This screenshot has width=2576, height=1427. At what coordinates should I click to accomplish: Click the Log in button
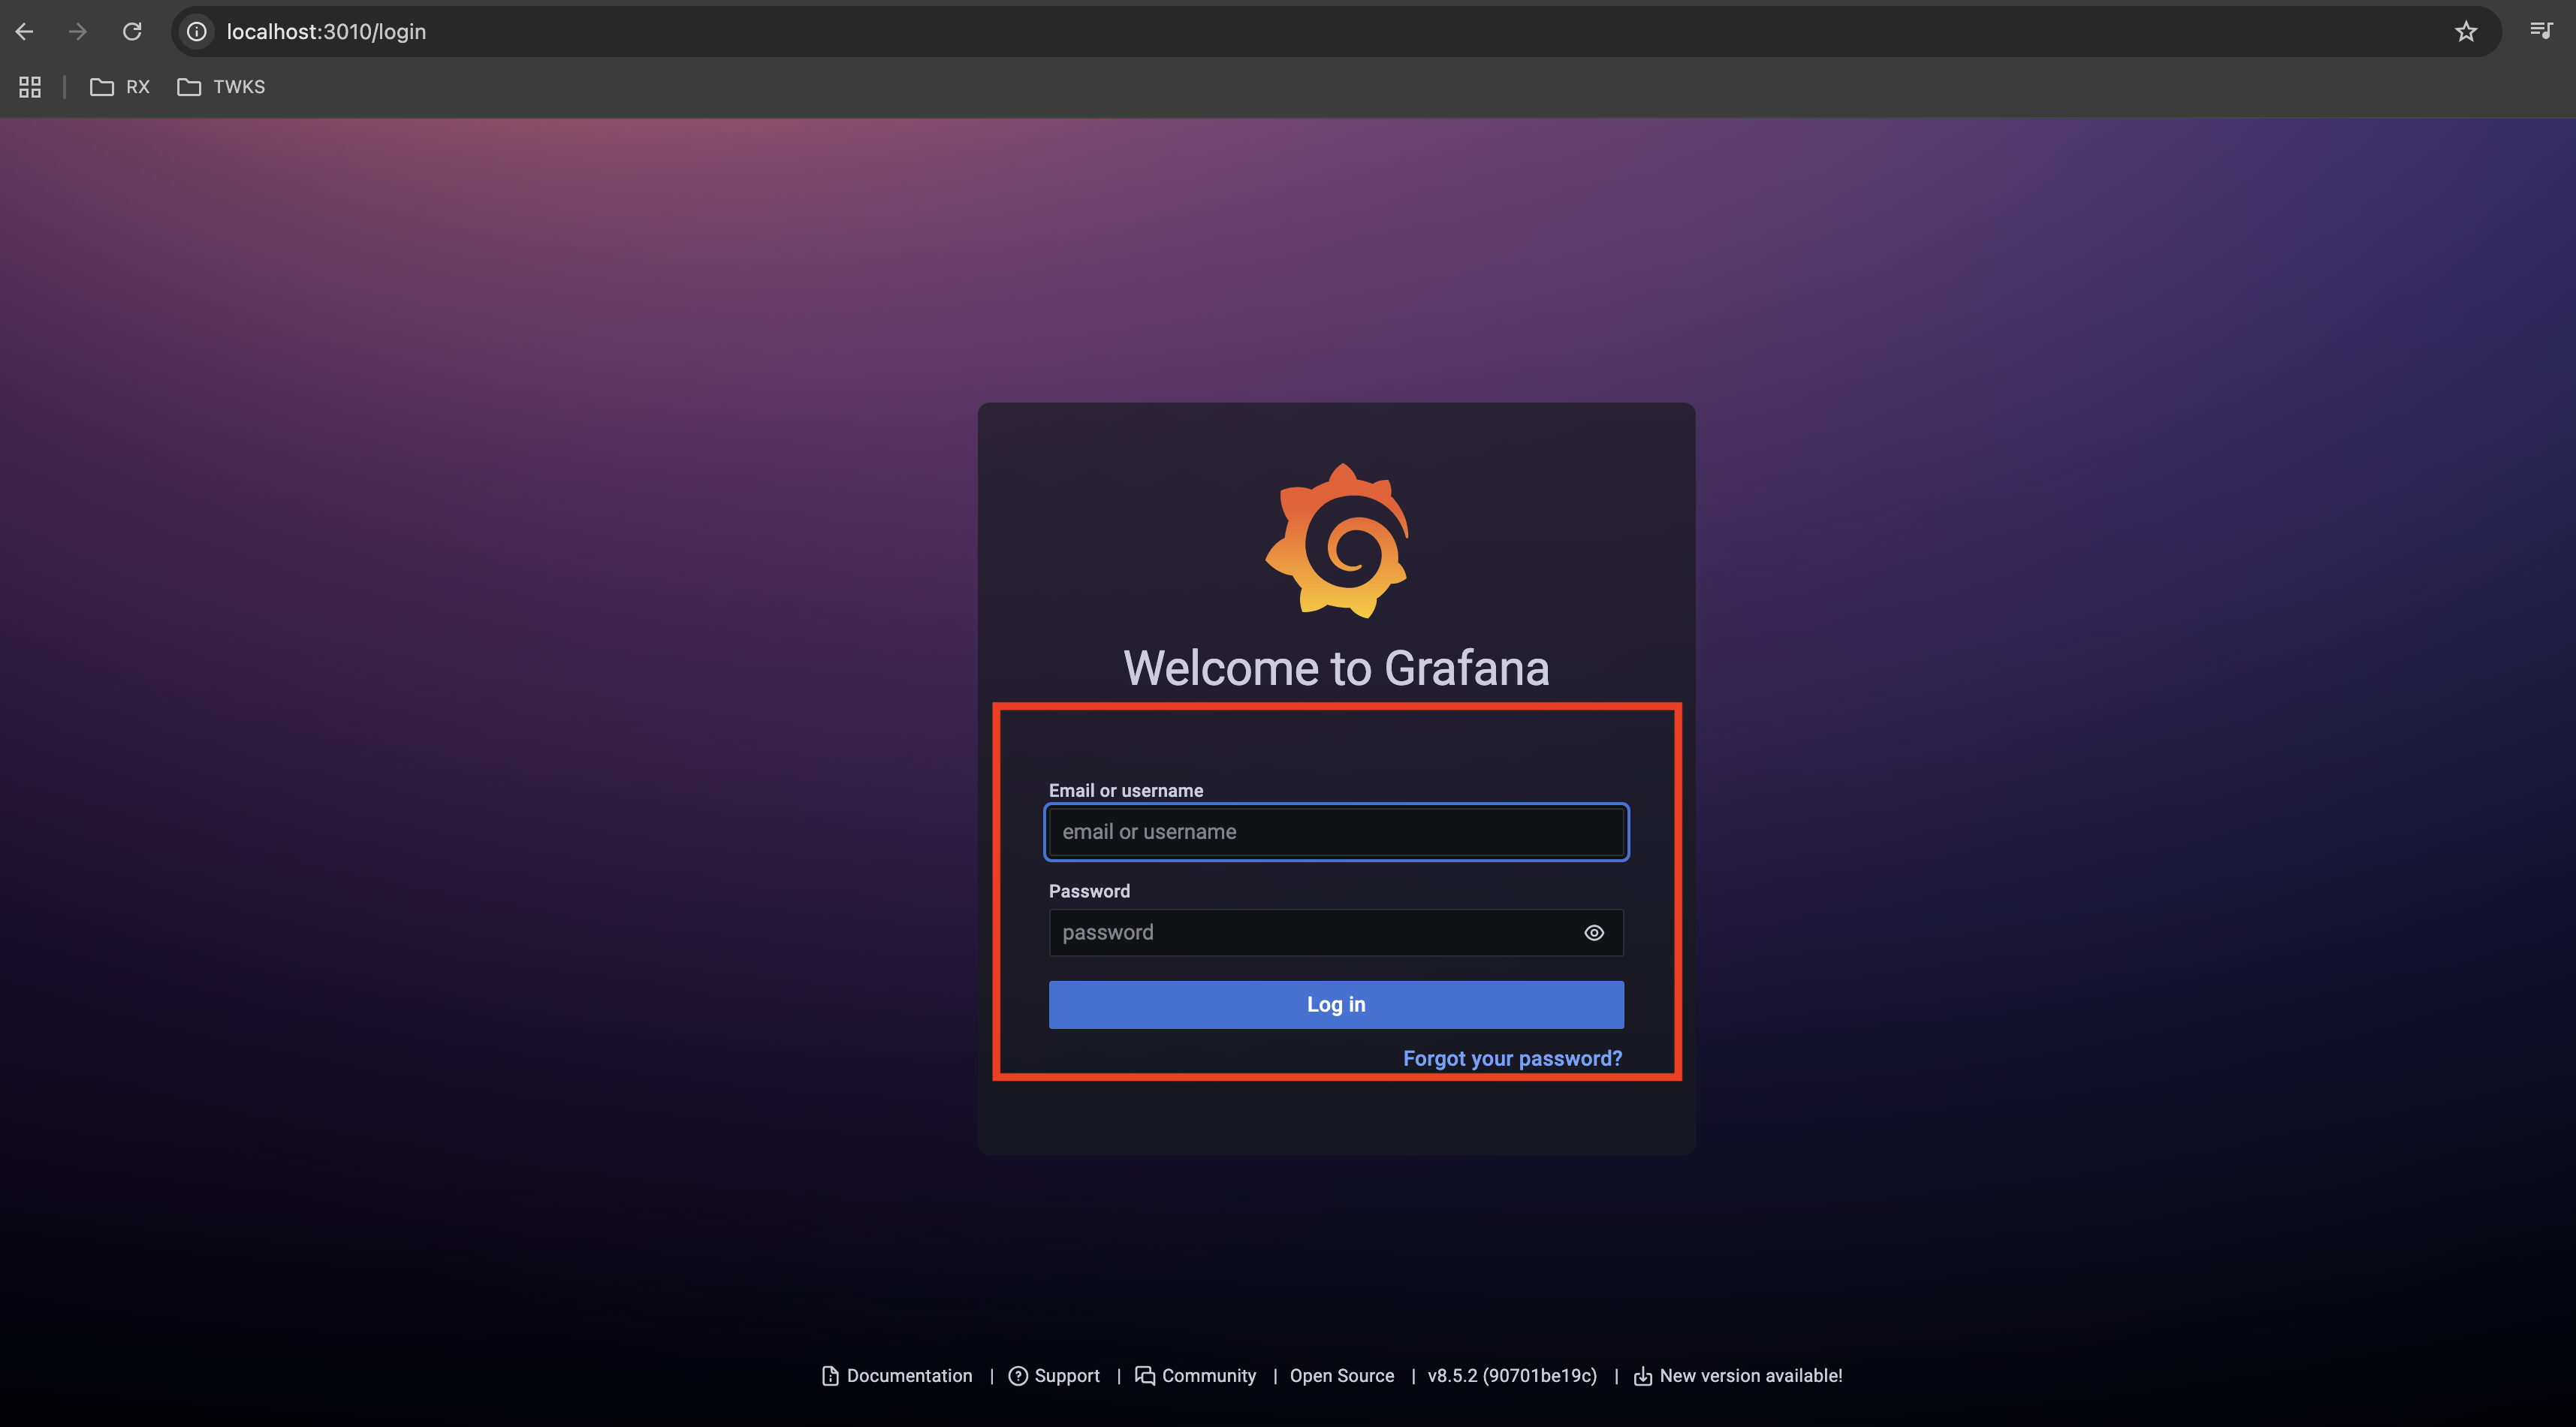[1336, 1004]
